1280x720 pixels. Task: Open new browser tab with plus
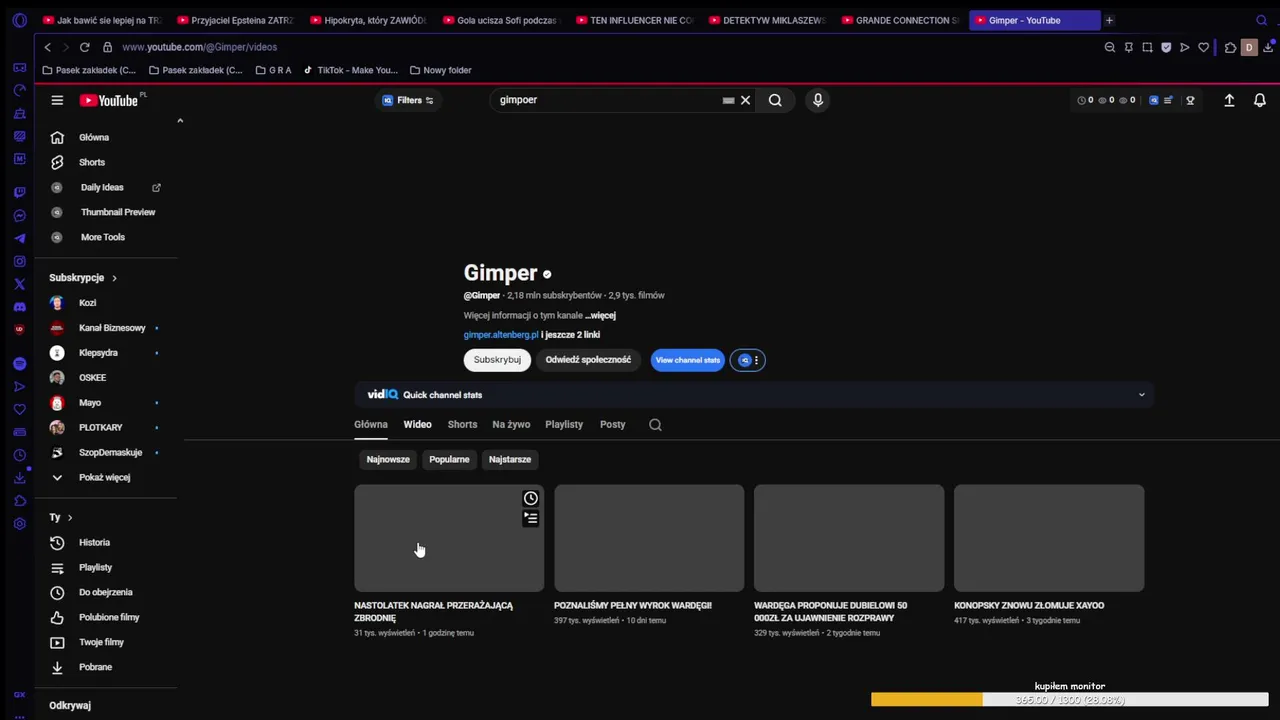pyautogui.click(x=1109, y=20)
